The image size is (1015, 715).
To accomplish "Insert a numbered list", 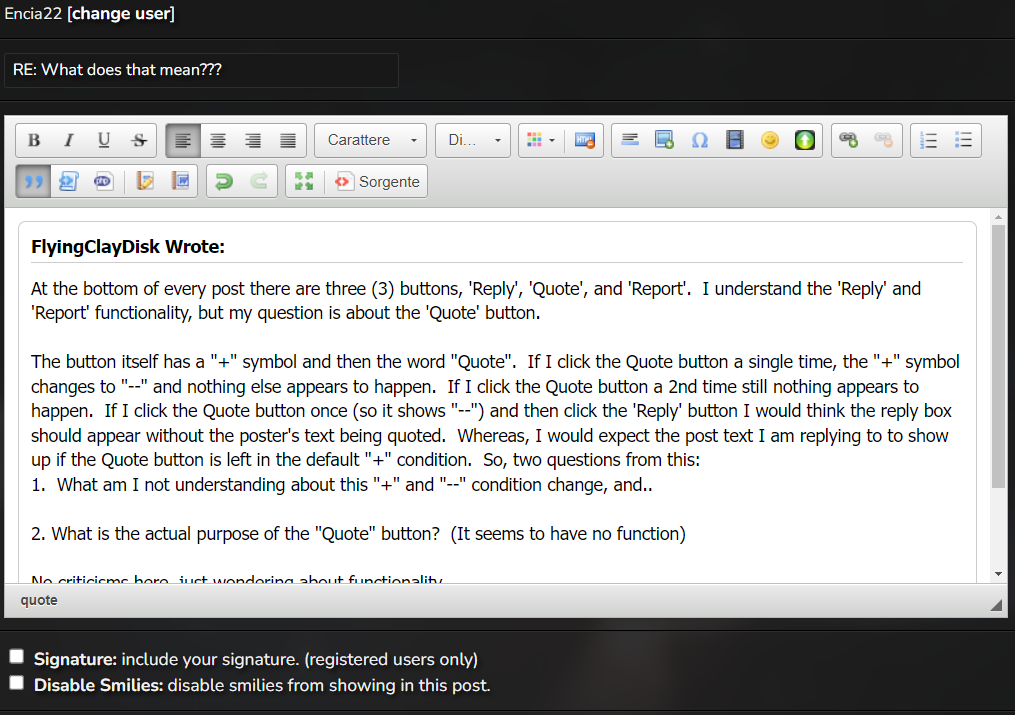I will tap(928, 140).
